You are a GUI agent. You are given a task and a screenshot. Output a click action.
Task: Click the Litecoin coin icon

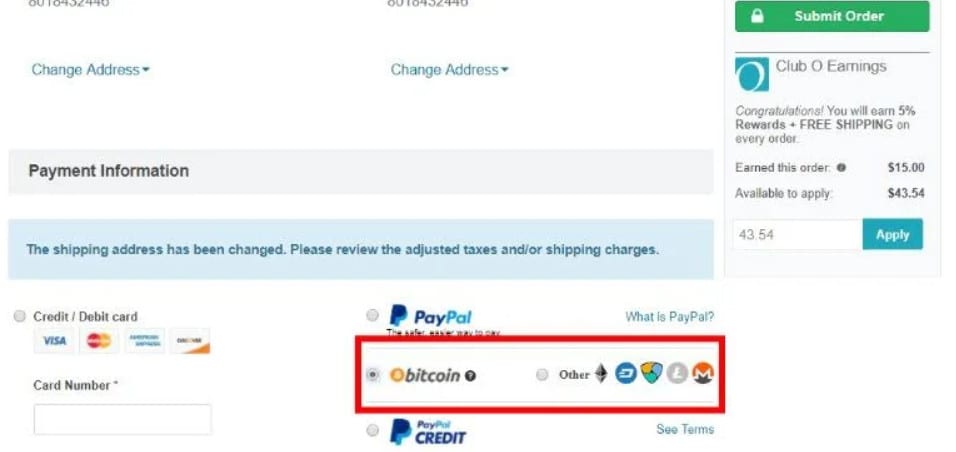tap(677, 373)
